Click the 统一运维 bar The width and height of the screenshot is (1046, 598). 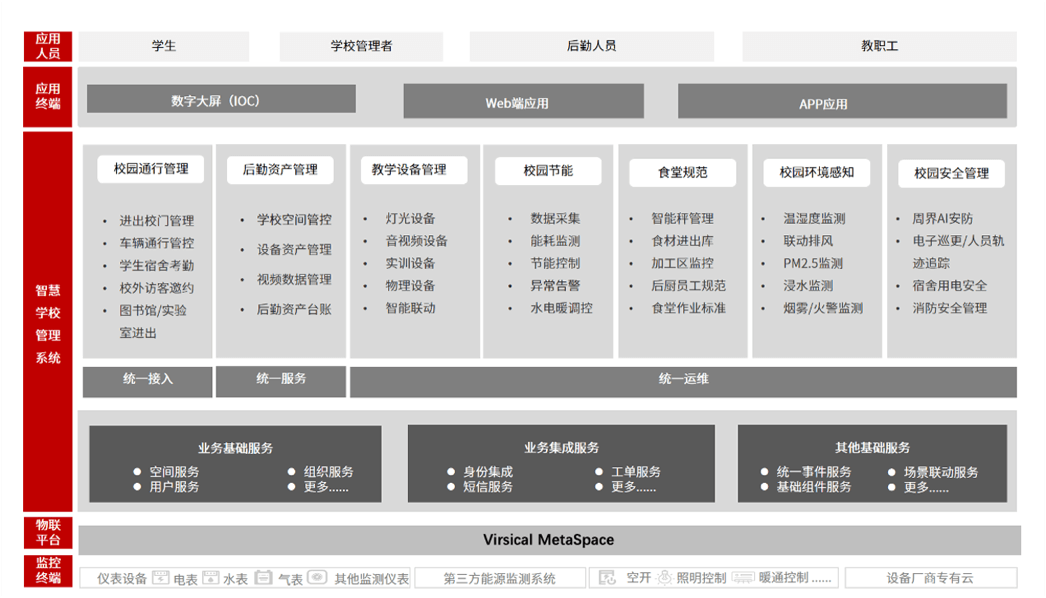(683, 381)
